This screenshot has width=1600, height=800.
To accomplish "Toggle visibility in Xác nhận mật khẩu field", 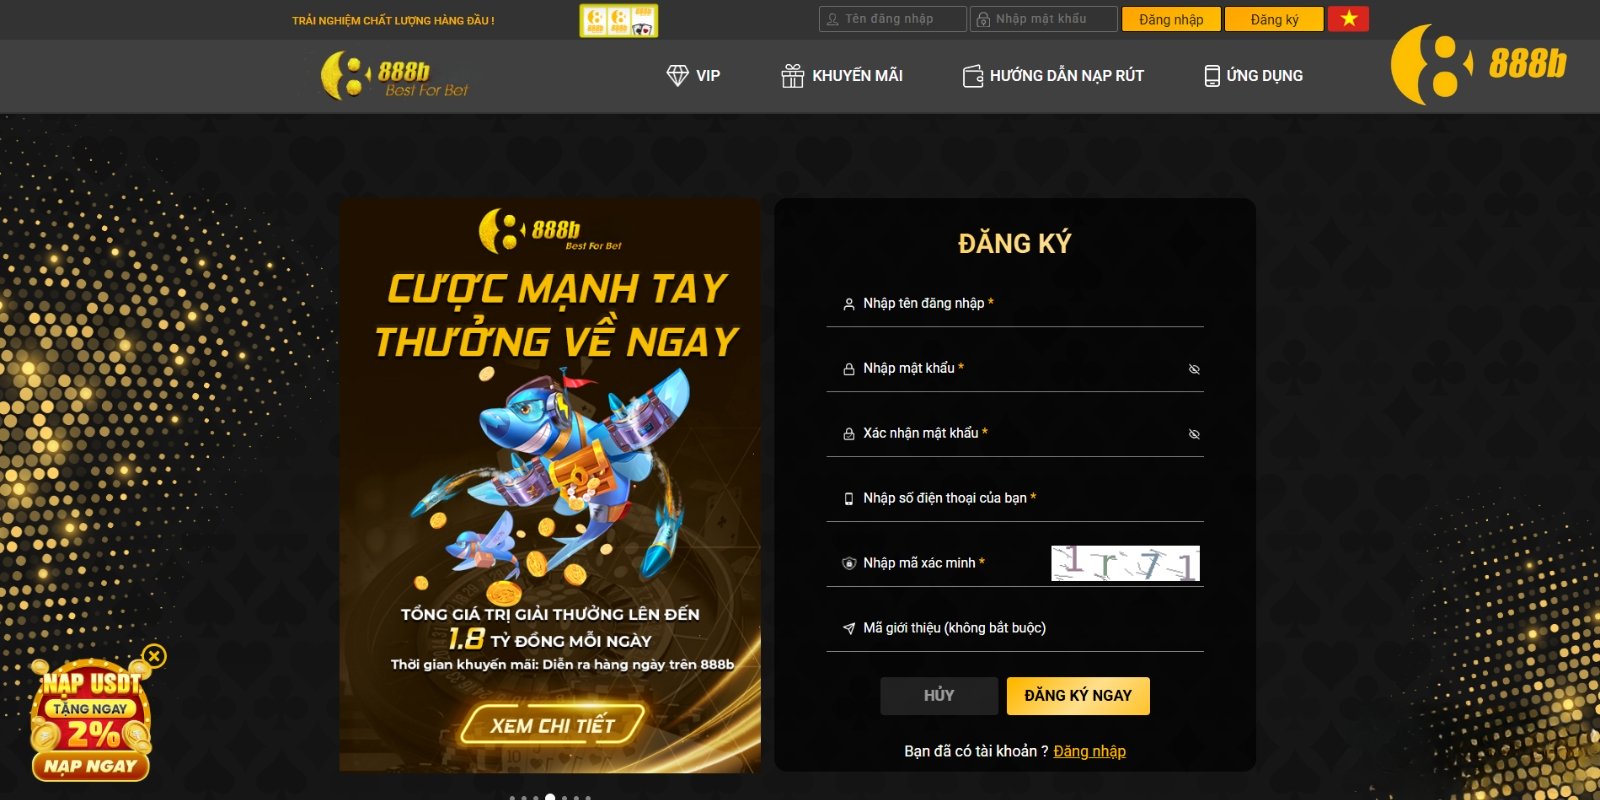I will [1194, 434].
